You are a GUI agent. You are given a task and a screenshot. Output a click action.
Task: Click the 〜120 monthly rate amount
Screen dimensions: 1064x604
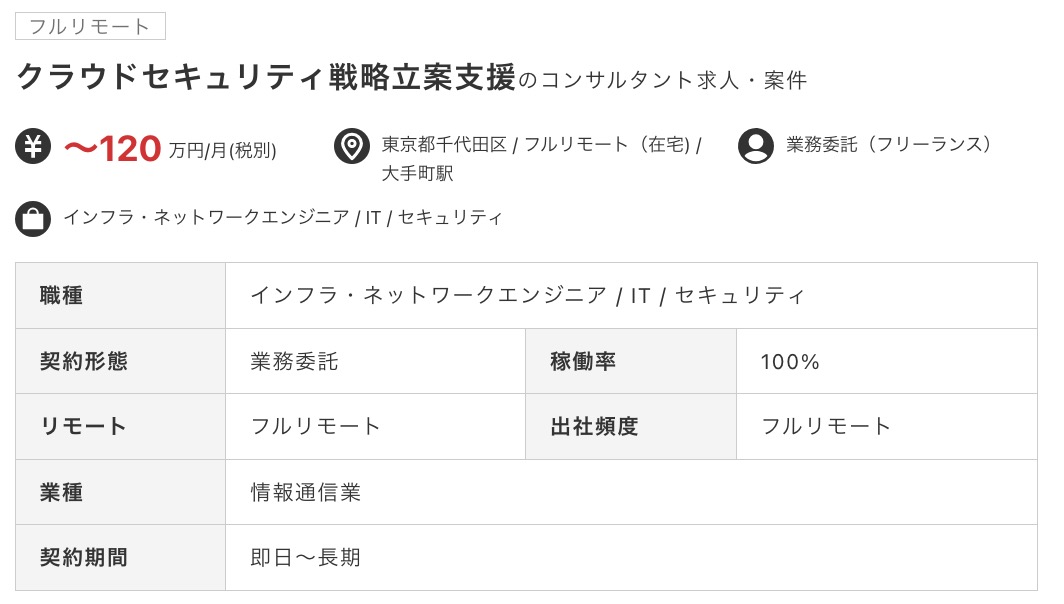(x=112, y=149)
